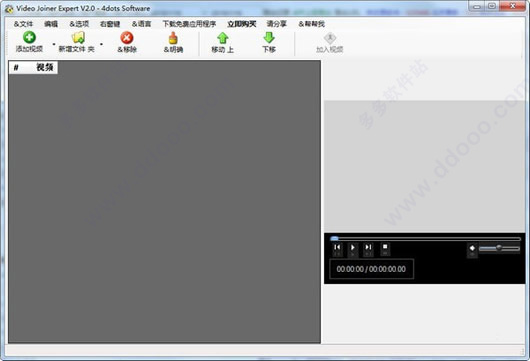Screen dimensions: 530x361
Task: Click the Move Up (移动上) arrow
Action: [222, 38]
